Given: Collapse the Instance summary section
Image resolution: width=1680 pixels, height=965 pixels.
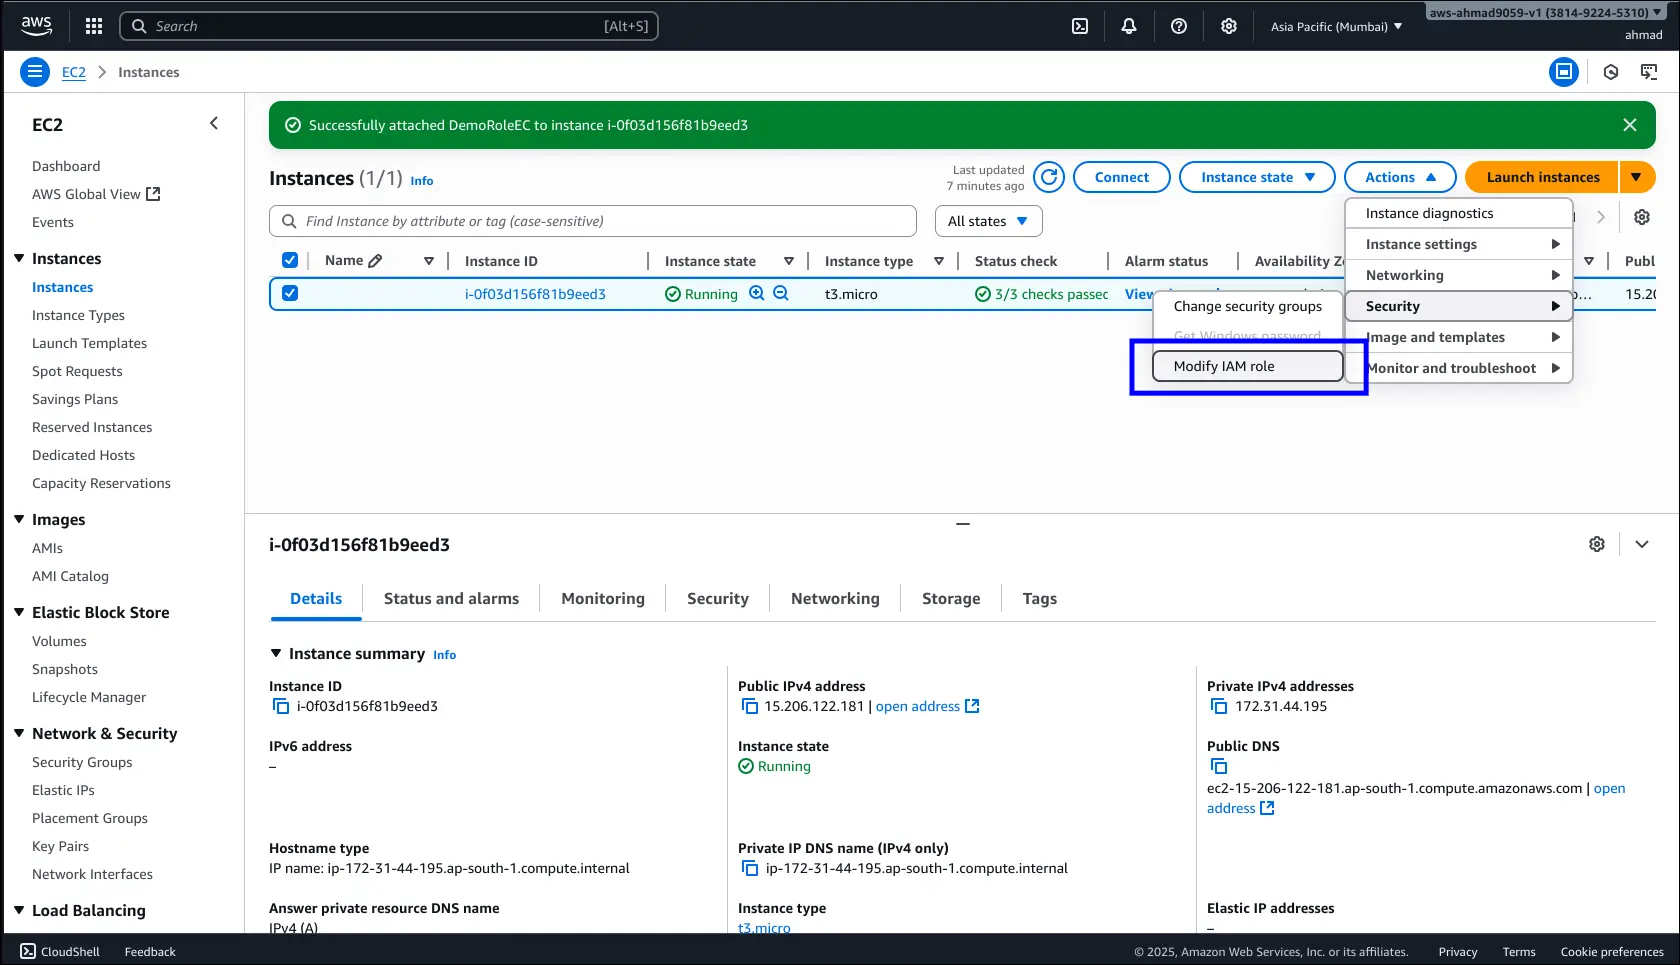Looking at the screenshot, I should coord(276,653).
